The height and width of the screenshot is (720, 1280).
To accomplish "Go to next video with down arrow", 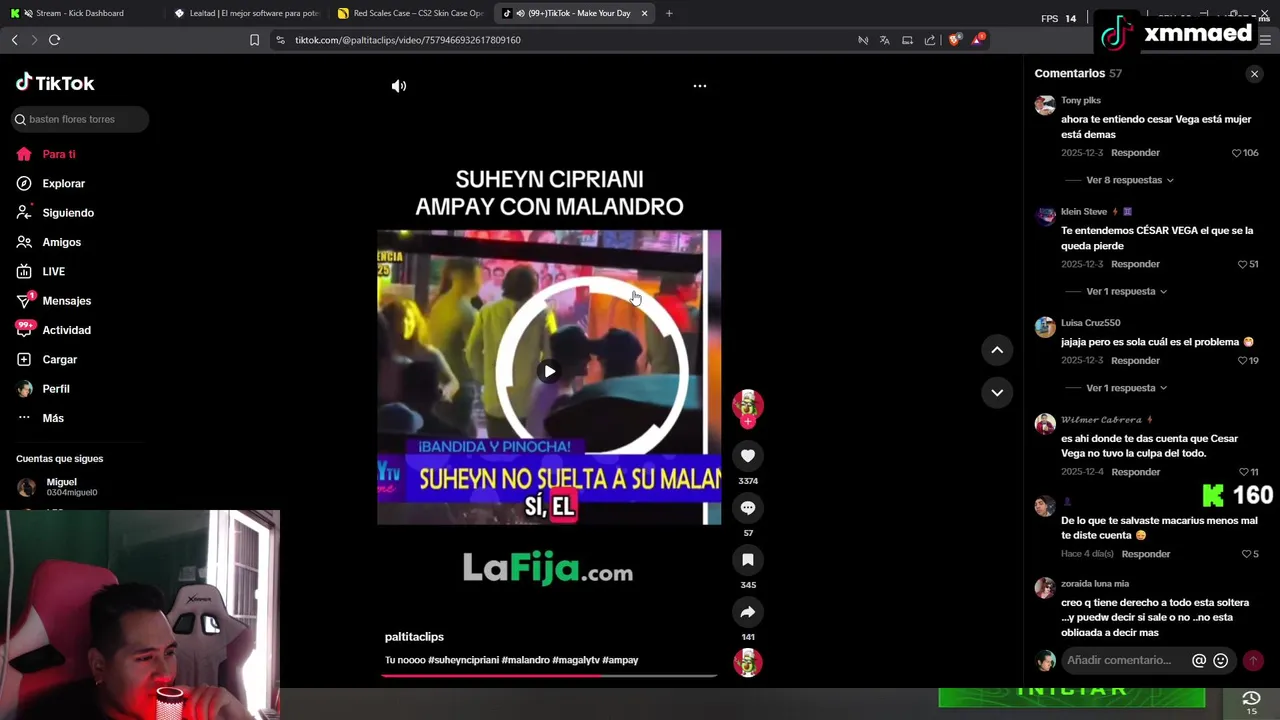I will click(997, 392).
